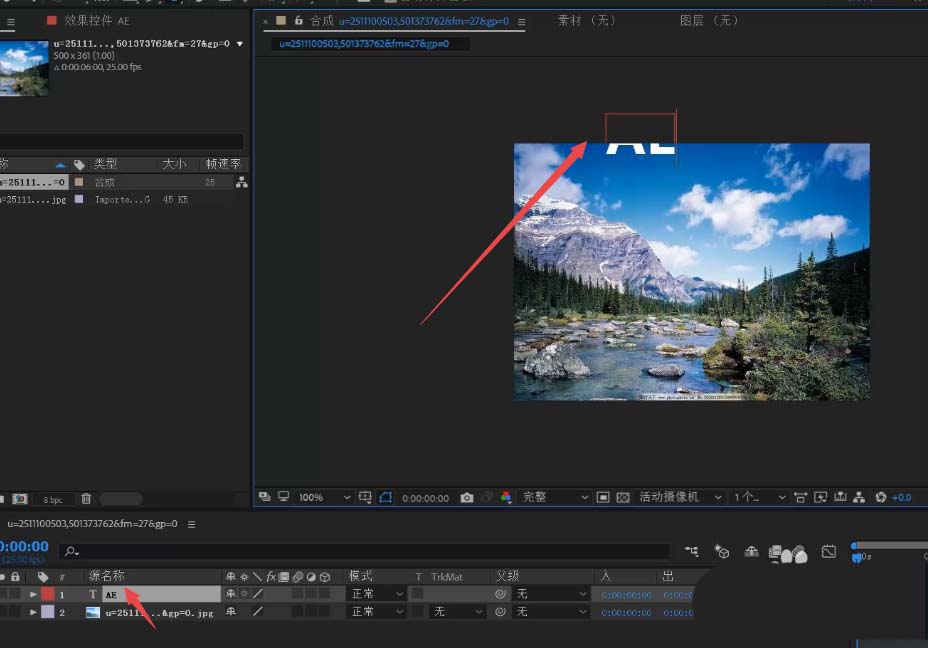Open the project item dropdown arrow beside thumbnail
928x648 pixels.
click(x=240, y=44)
